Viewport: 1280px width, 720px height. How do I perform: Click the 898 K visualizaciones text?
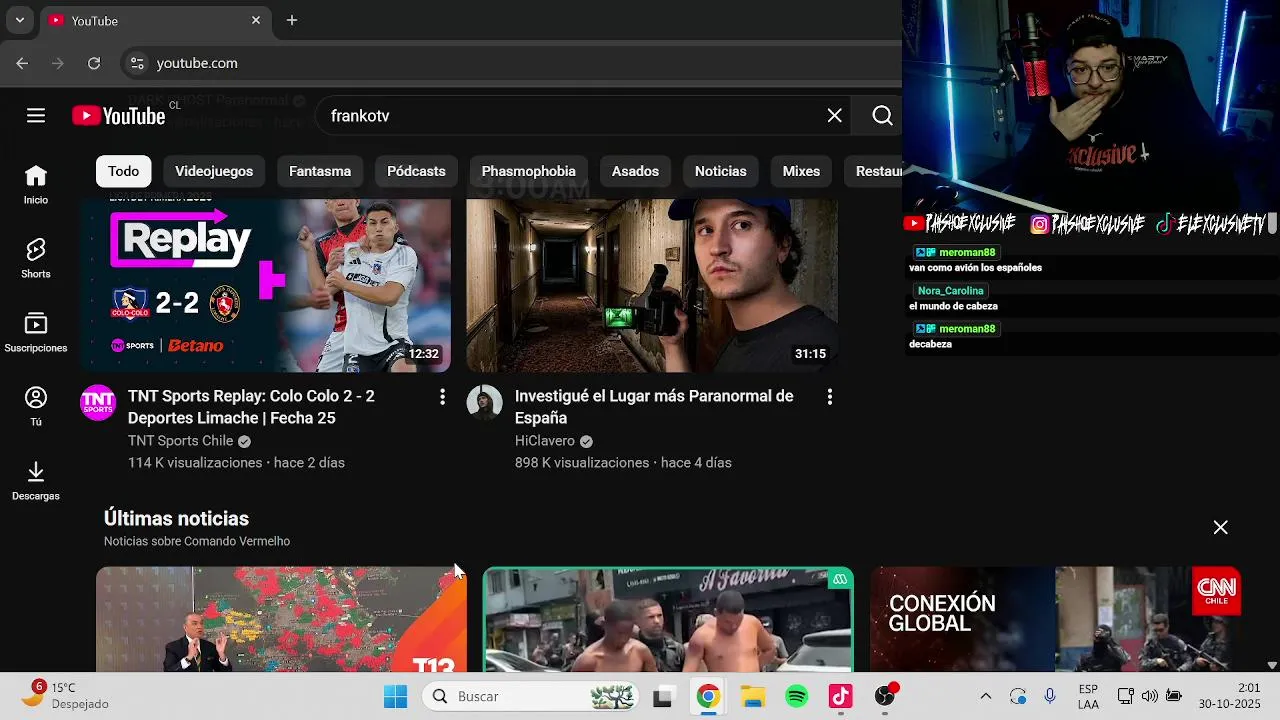click(x=582, y=463)
